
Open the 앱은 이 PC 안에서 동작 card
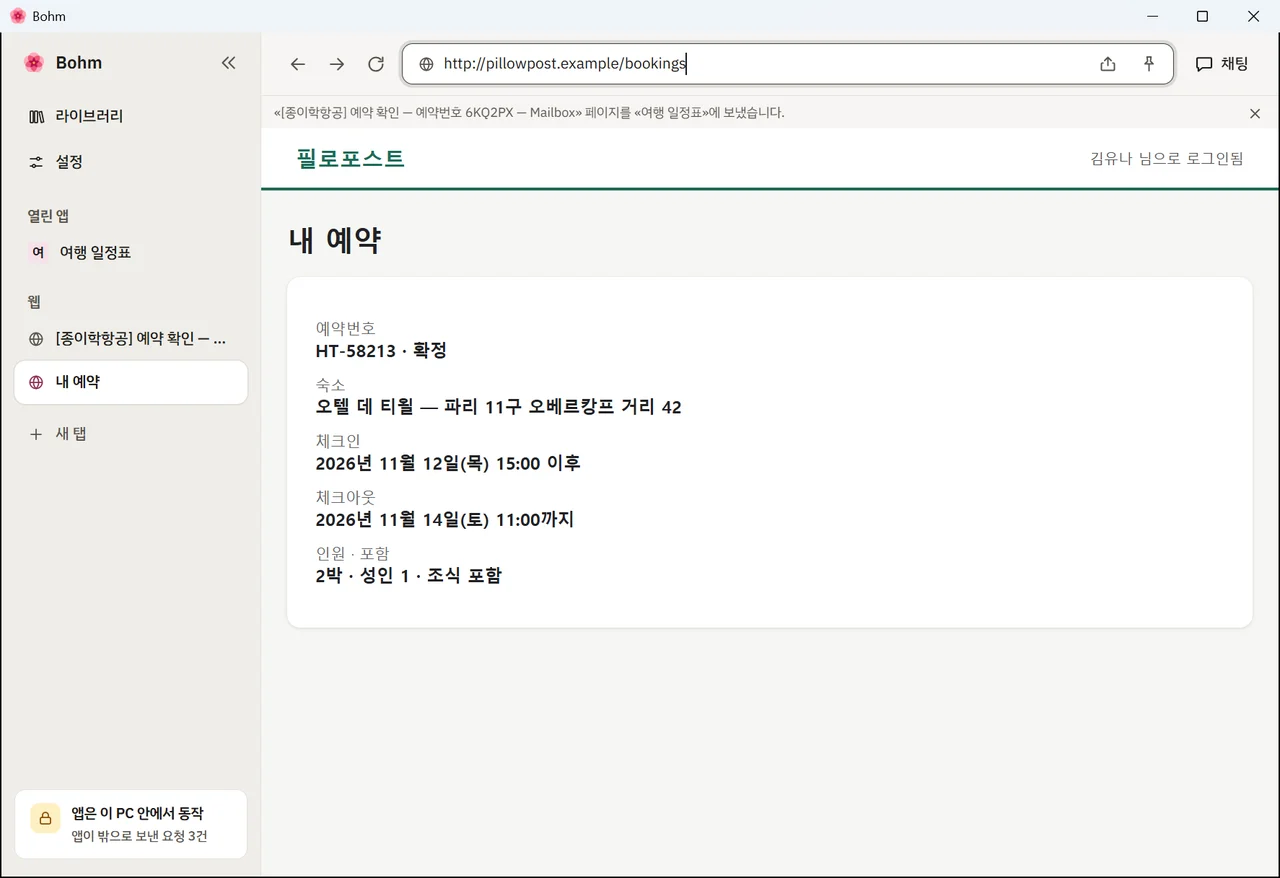(131, 824)
